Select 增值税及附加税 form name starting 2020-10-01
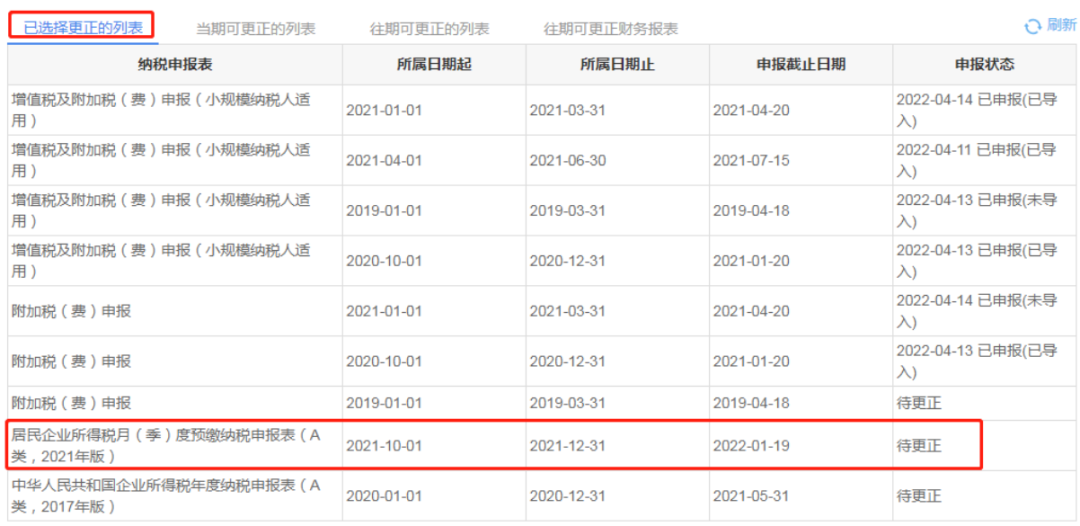This screenshot has width=1080, height=526. [161, 261]
